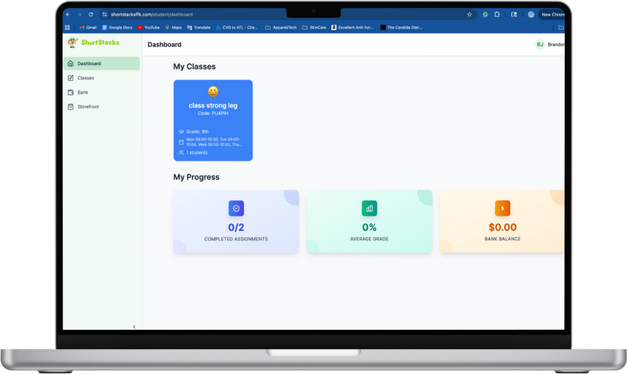Viewport: 628px width, 374px height.
Task: Open the Dashboard sidebar item
Action: [102, 64]
